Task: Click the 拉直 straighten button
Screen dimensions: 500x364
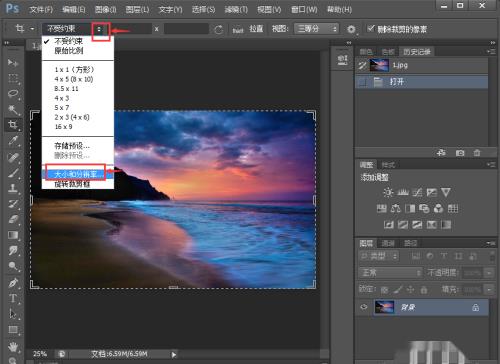Action: (256, 29)
